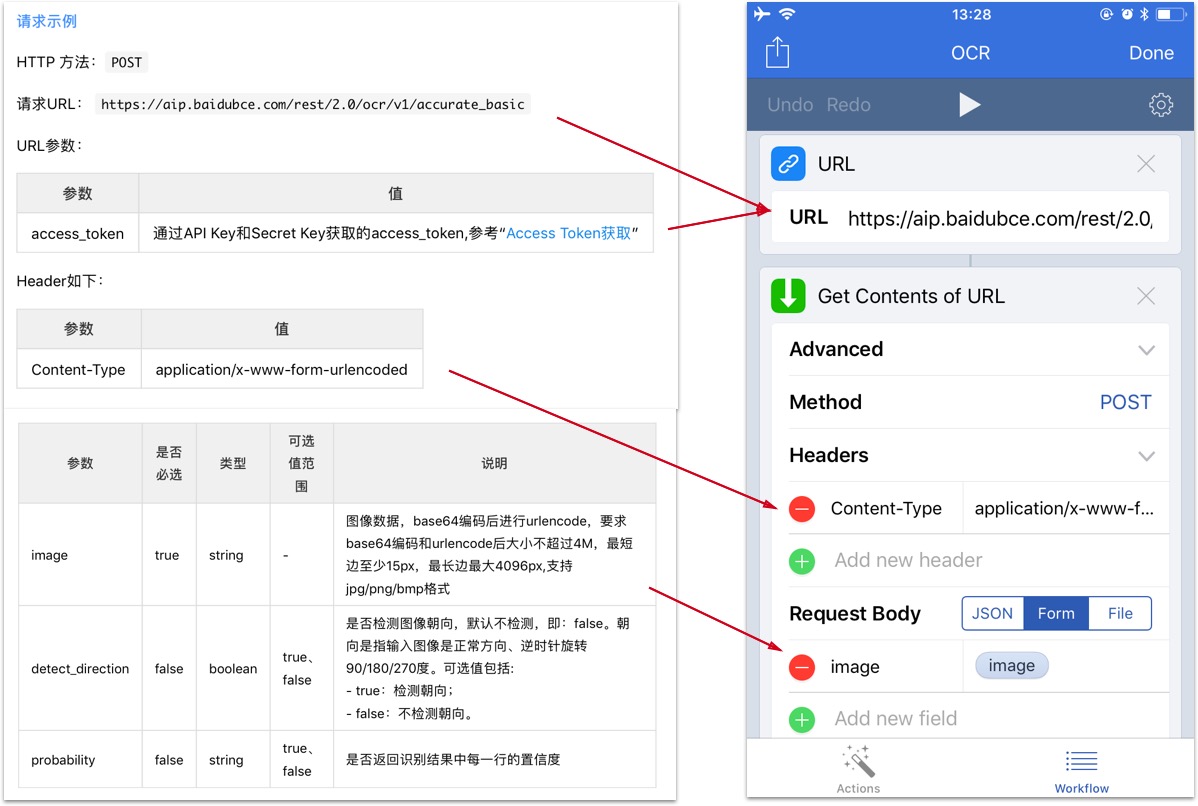
Task: Remove Get Contents of URL action
Action: click(x=1146, y=296)
